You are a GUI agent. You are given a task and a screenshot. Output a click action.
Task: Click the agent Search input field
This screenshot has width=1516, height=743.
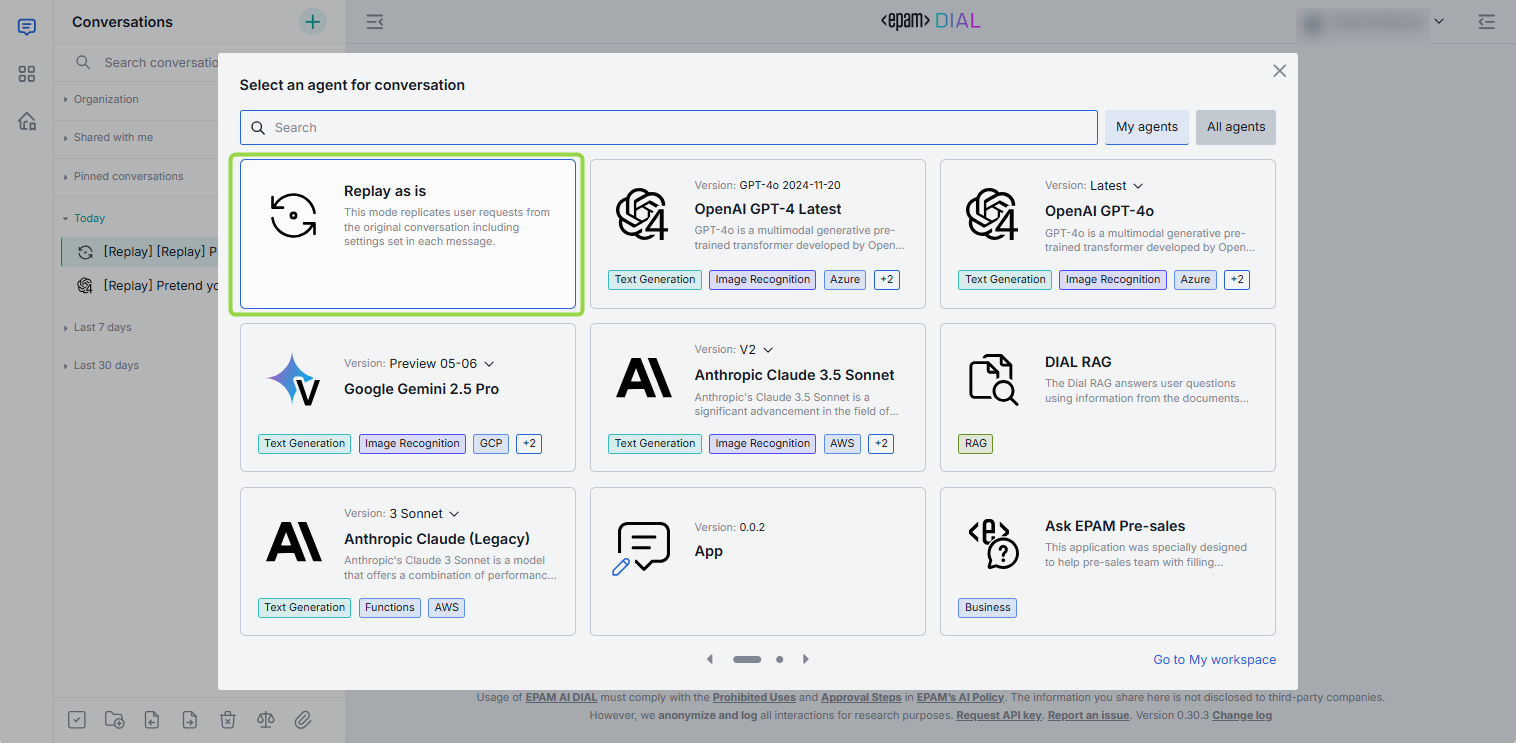coord(669,127)
